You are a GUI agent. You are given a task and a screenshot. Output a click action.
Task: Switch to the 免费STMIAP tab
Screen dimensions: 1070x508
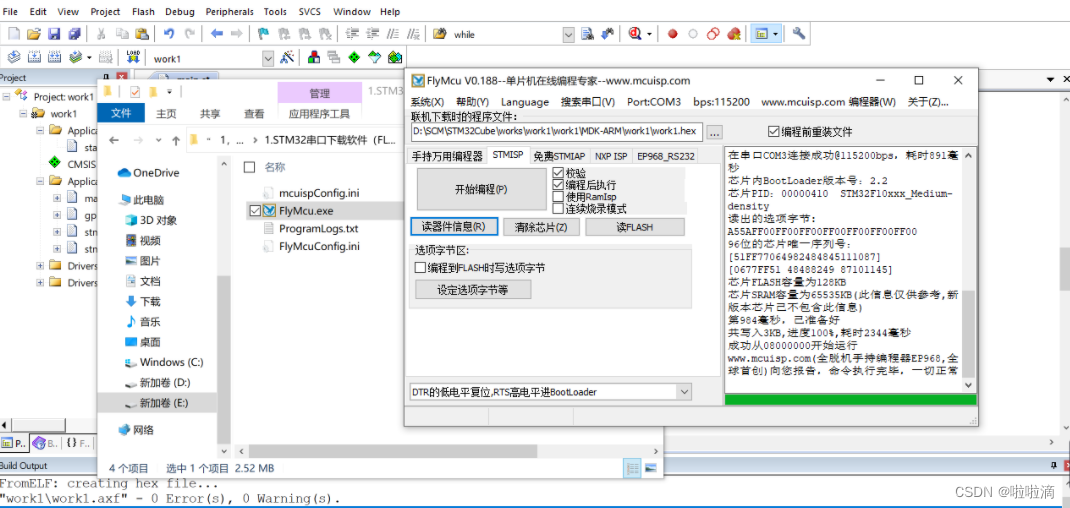560,156
